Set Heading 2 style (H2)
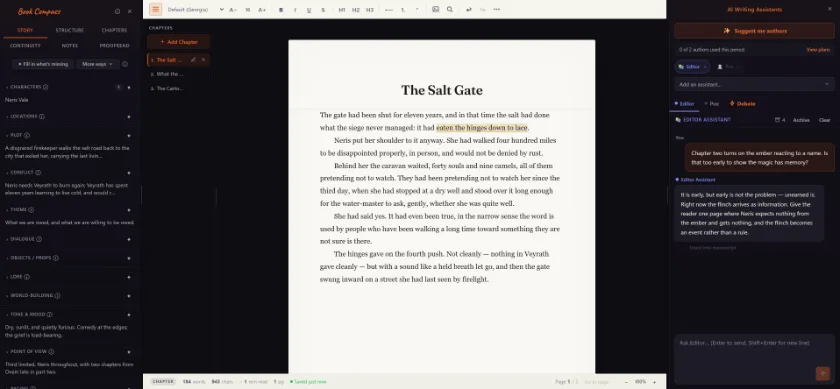The image size is (840, 389). (356, 10)
